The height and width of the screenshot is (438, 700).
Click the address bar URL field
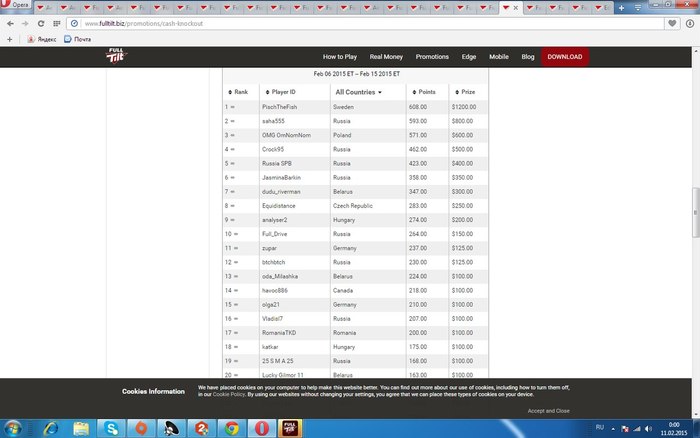click(365, 24)
